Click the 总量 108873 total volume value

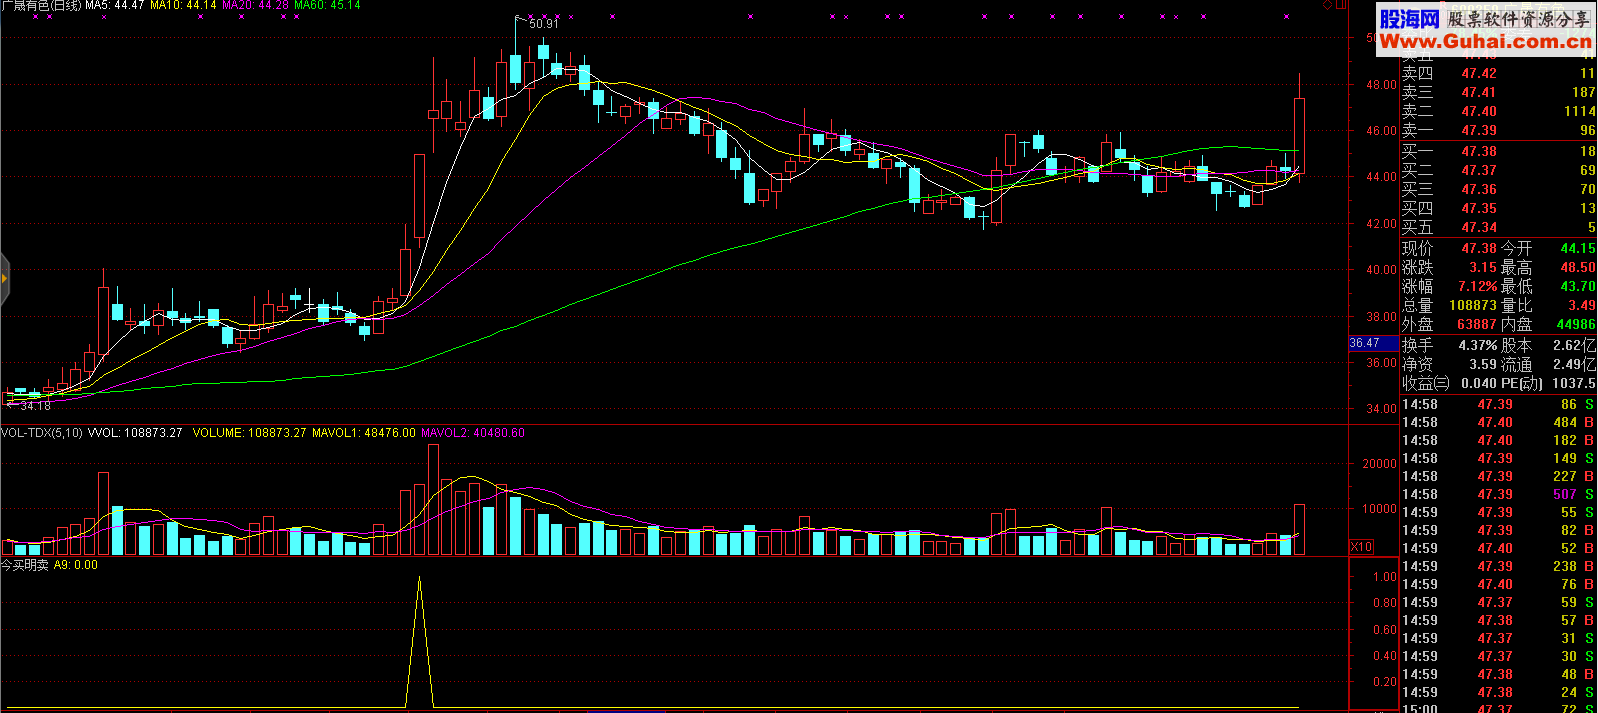point(1473,305)
